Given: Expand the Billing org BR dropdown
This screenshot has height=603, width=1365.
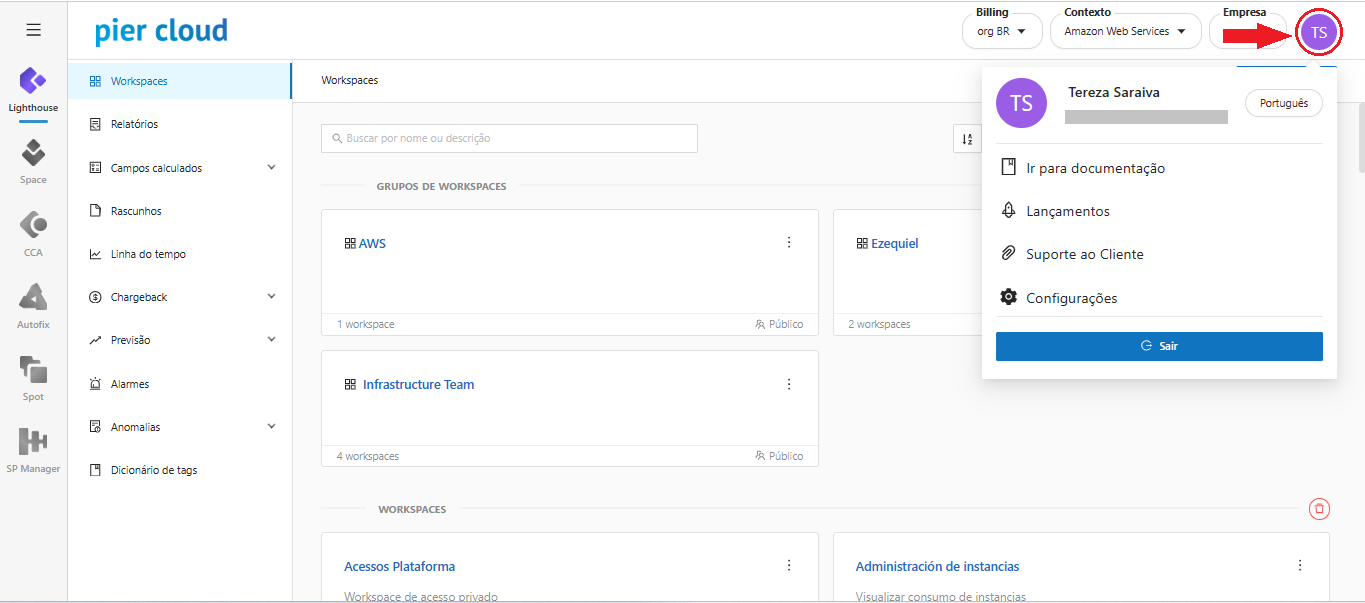Looking at the screenshot, I should [1002, 31].
